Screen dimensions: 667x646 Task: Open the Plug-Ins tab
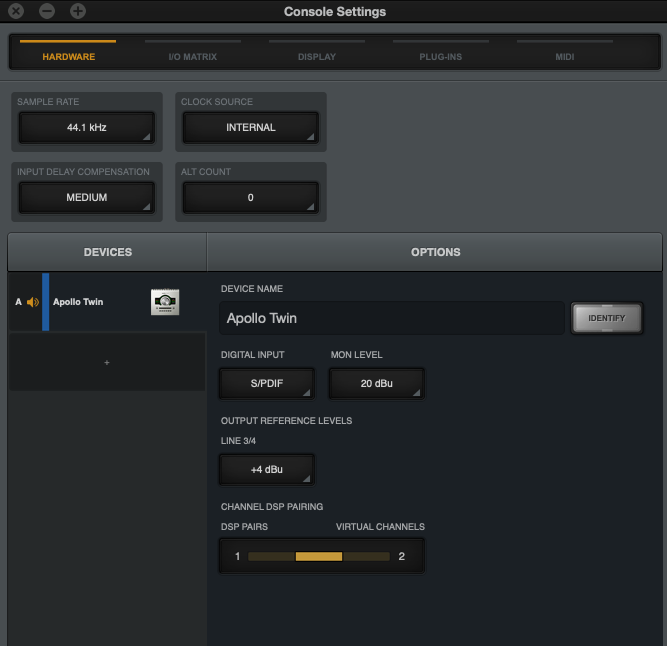(440, 56)
